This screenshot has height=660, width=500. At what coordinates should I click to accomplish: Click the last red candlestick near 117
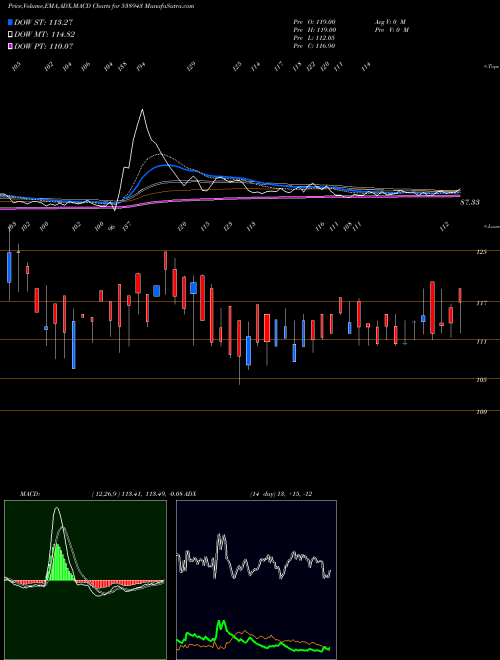(460, 295)
